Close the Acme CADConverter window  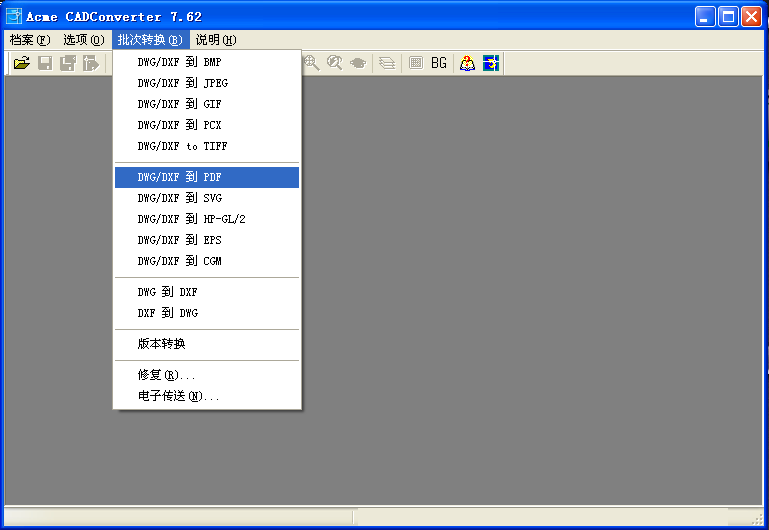click(x=751, y=17)
